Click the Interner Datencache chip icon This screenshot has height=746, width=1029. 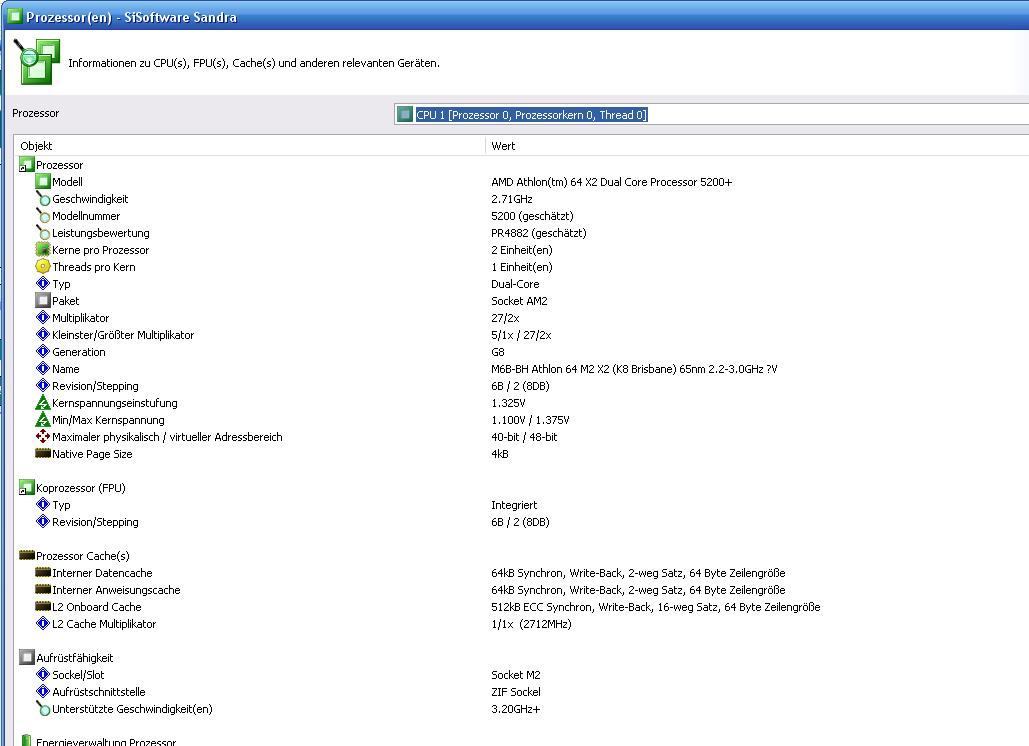click(x=43, y=572)
